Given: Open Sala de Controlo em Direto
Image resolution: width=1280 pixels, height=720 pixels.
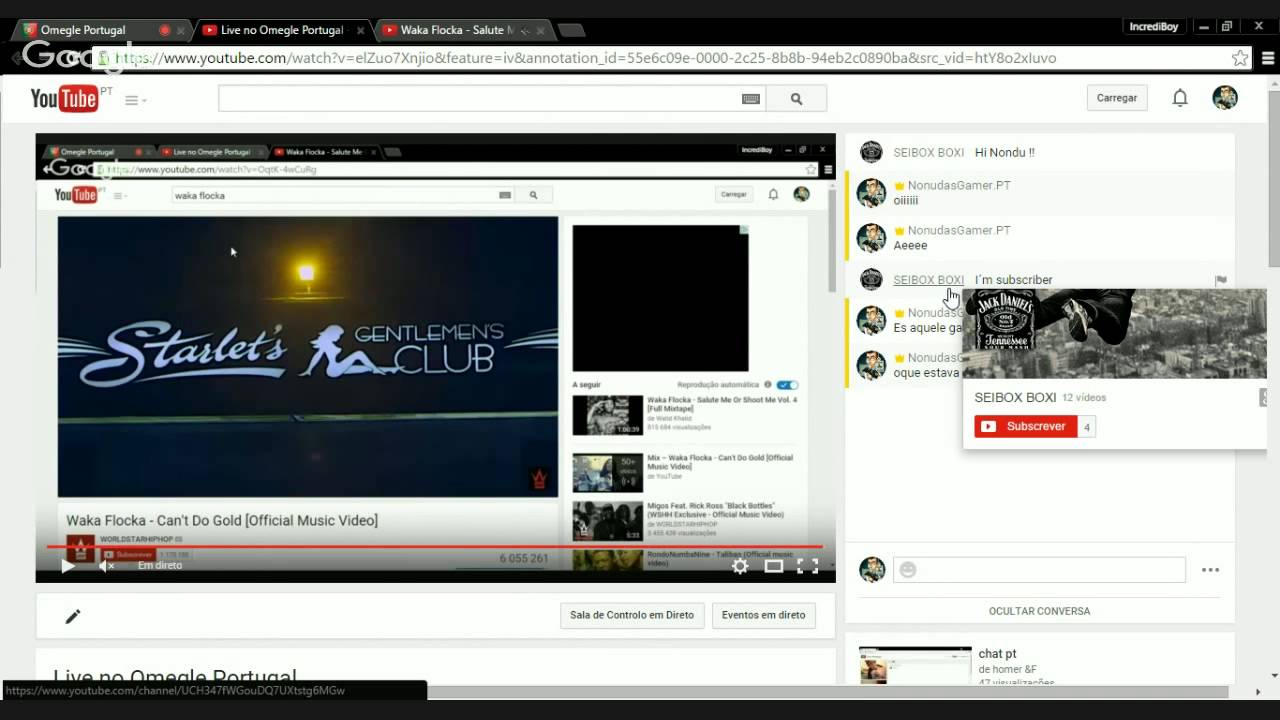Looking at the screenshot, I should pos(632,615).
